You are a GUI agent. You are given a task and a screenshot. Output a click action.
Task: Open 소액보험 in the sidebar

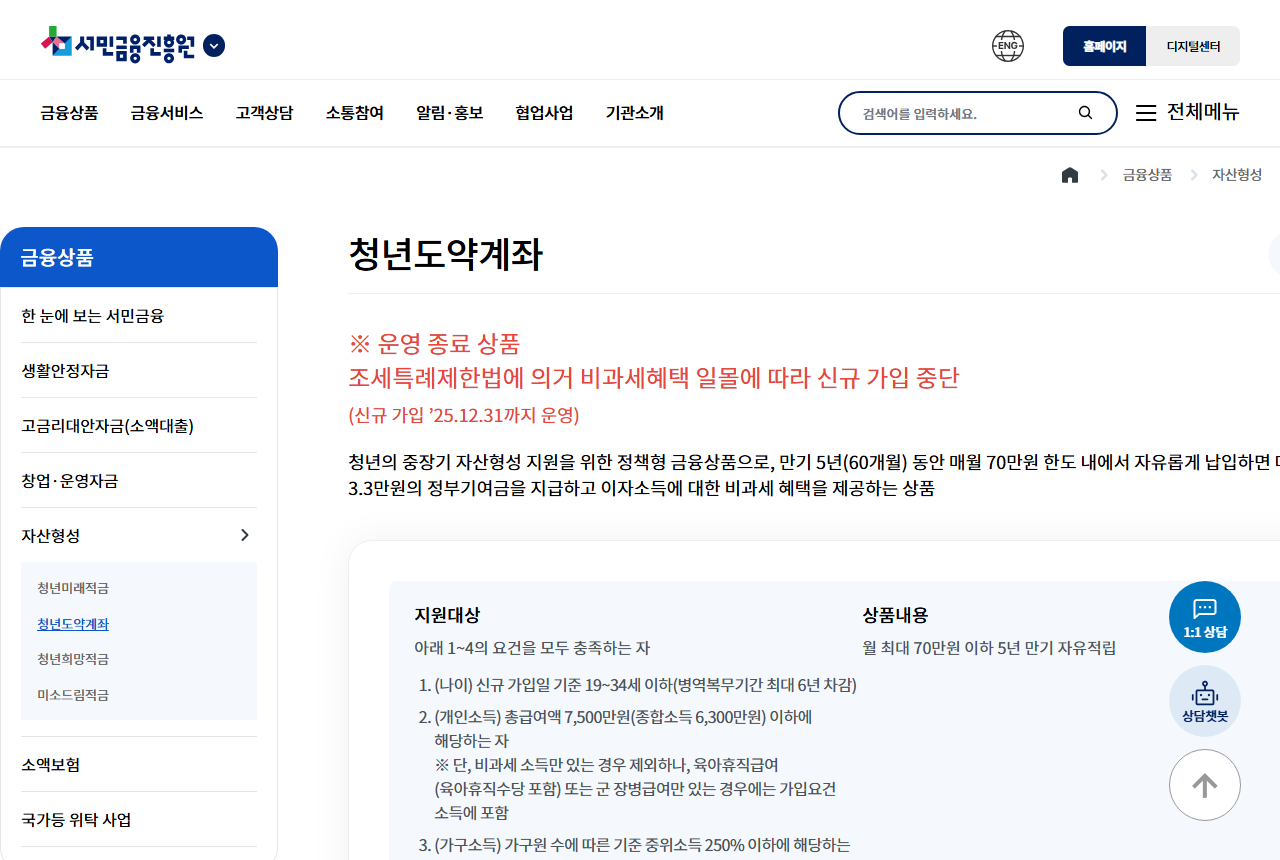click(x=139, y=765)
